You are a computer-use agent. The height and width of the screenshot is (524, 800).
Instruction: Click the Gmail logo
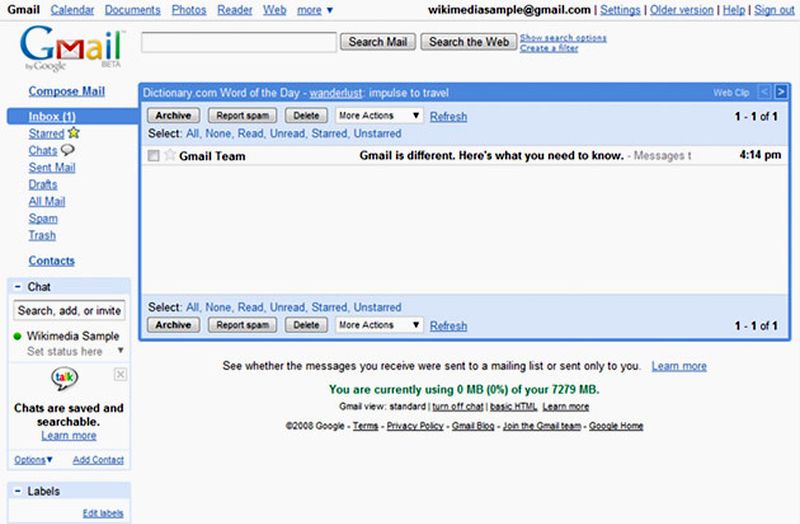tap(71, 48)
